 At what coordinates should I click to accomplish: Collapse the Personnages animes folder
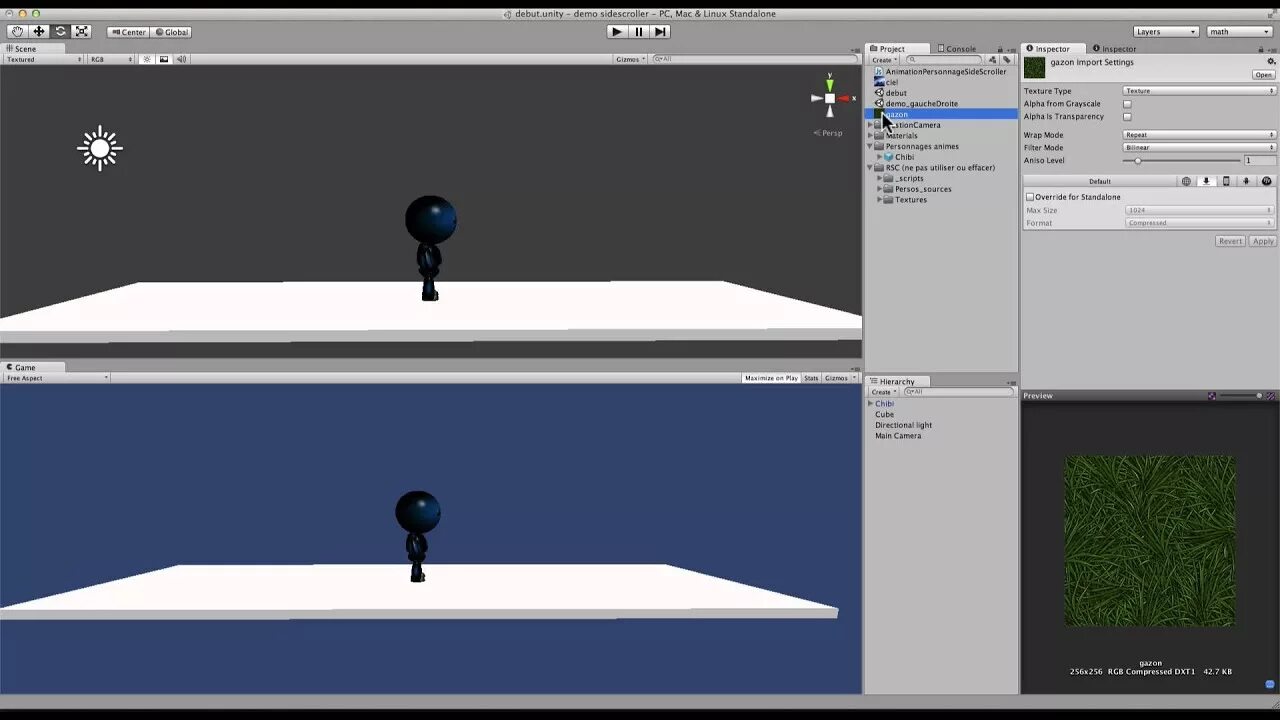(870, 146)
